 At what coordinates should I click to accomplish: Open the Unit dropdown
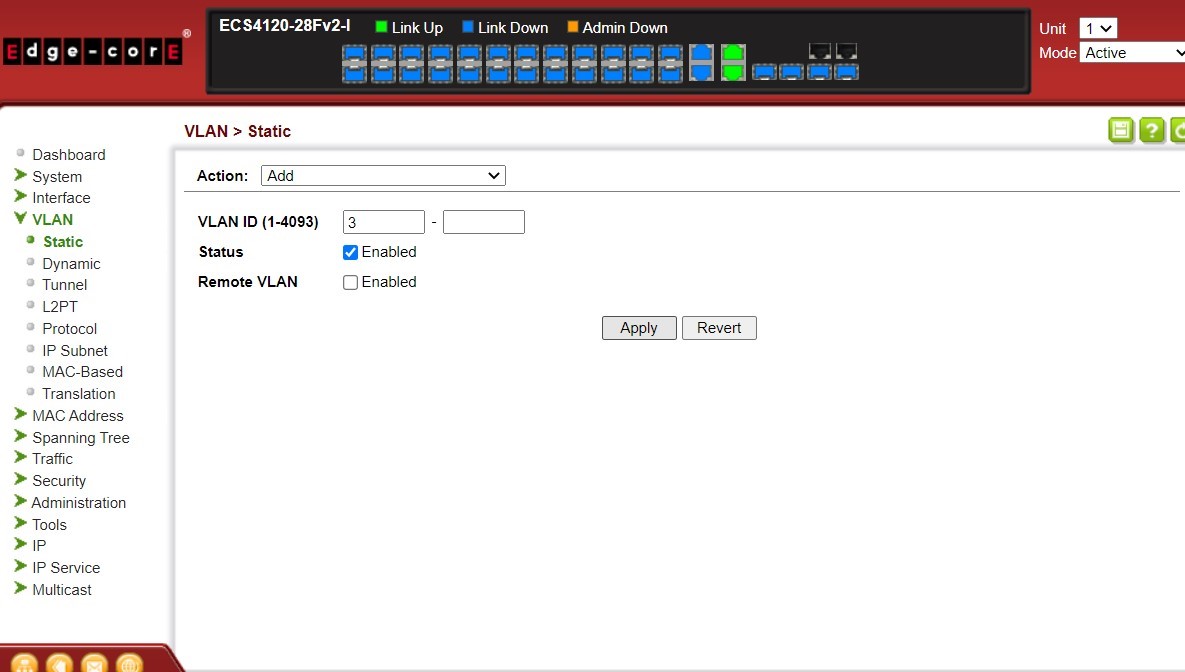[x=1098, y=29]
